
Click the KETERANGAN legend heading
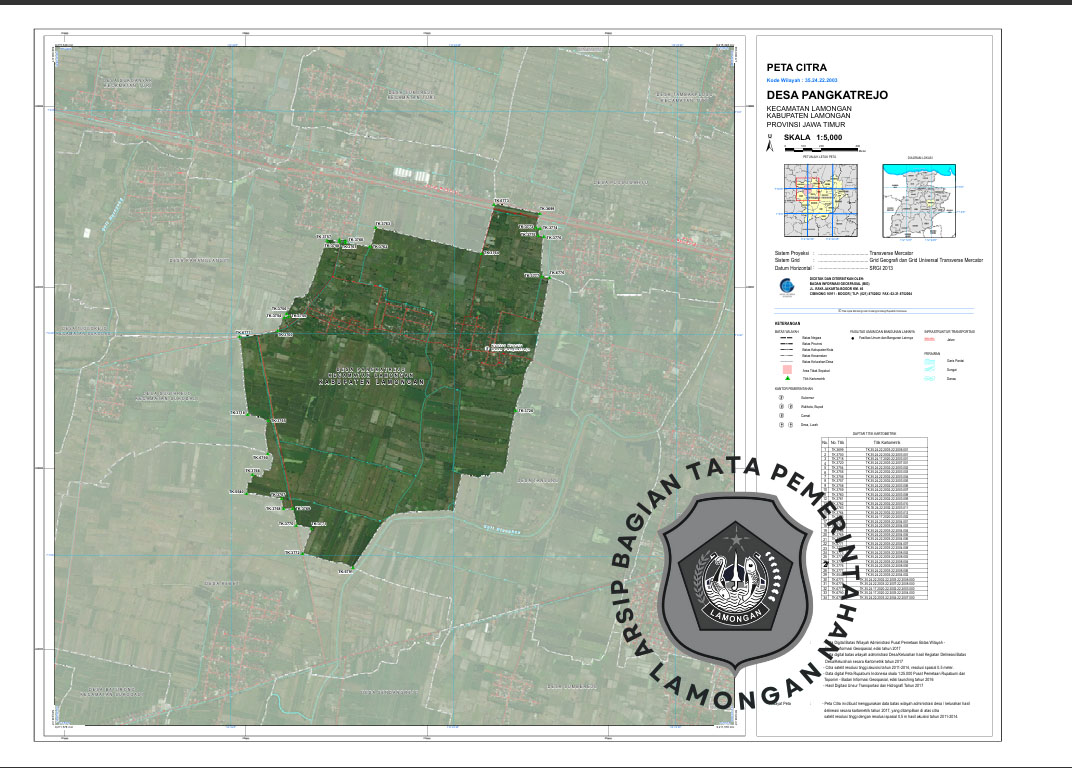click(x=788, y=323)
